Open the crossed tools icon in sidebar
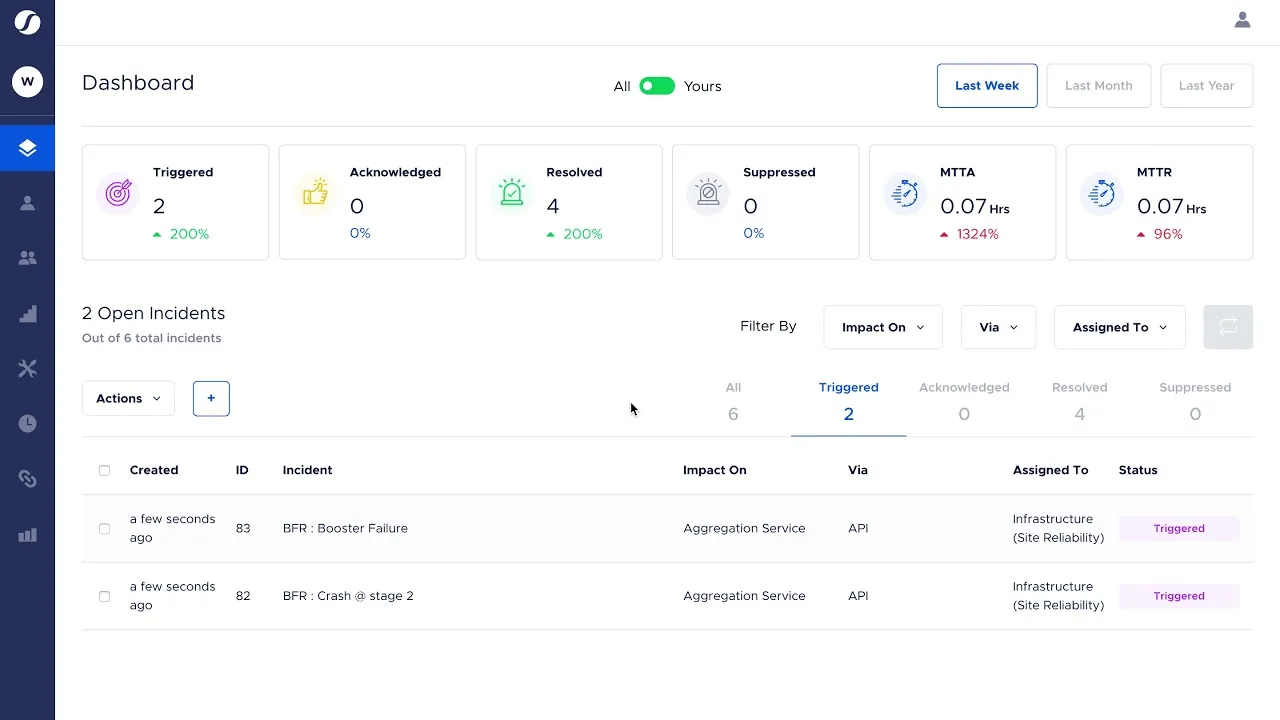1280x720 pixels. pos(27,369)
